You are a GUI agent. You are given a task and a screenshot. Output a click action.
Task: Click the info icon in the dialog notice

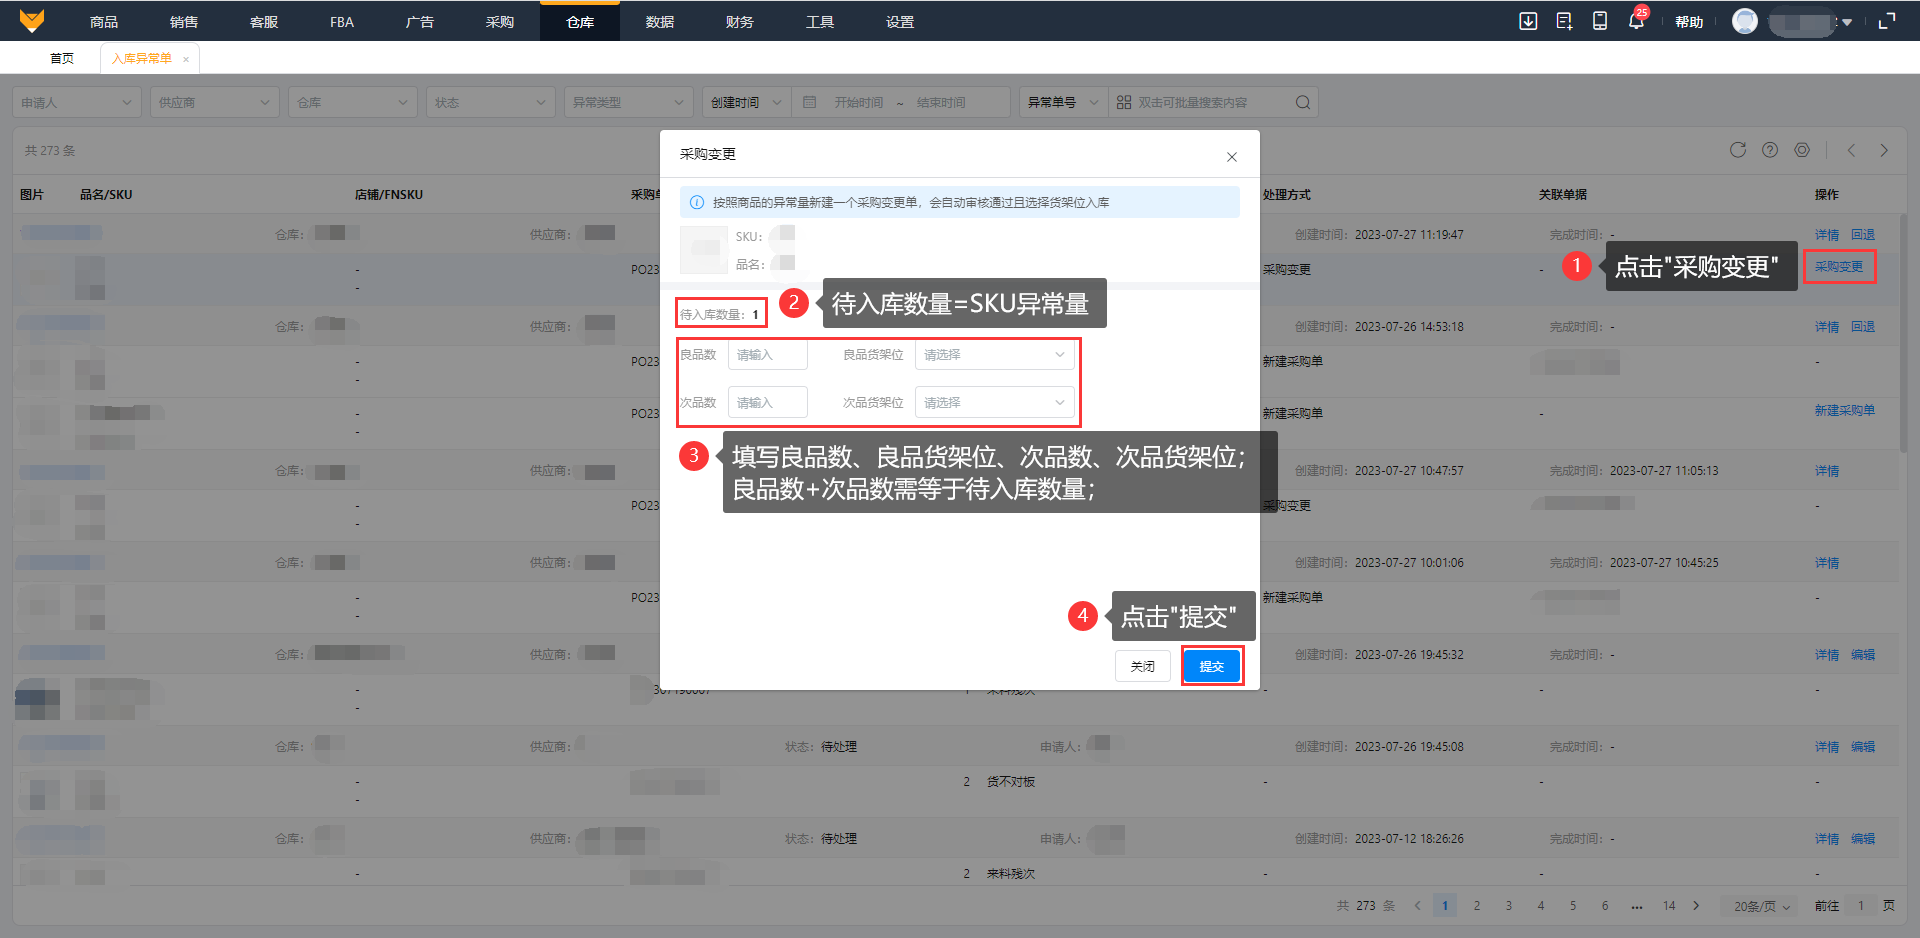tap(697, 202)
